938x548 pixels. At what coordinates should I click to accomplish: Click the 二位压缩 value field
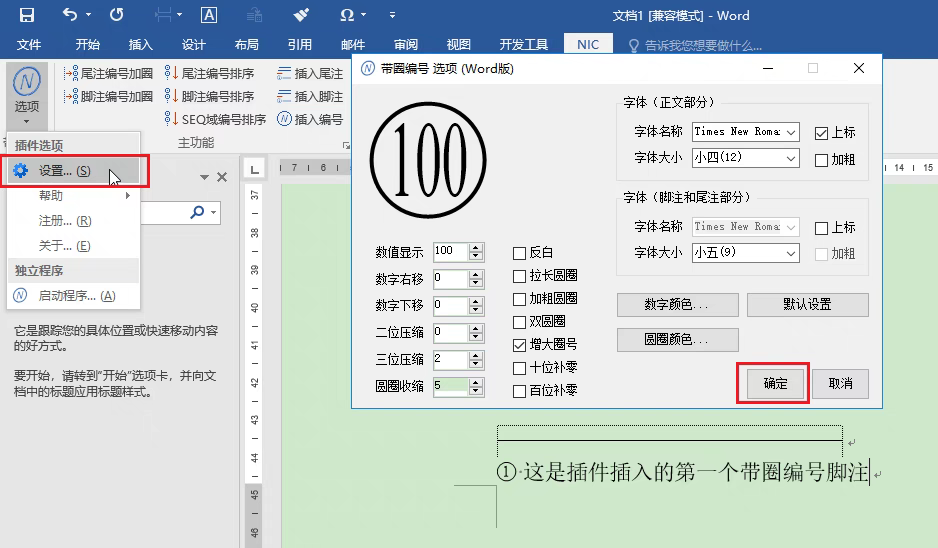pyautogui.click(x=450, y=333)
